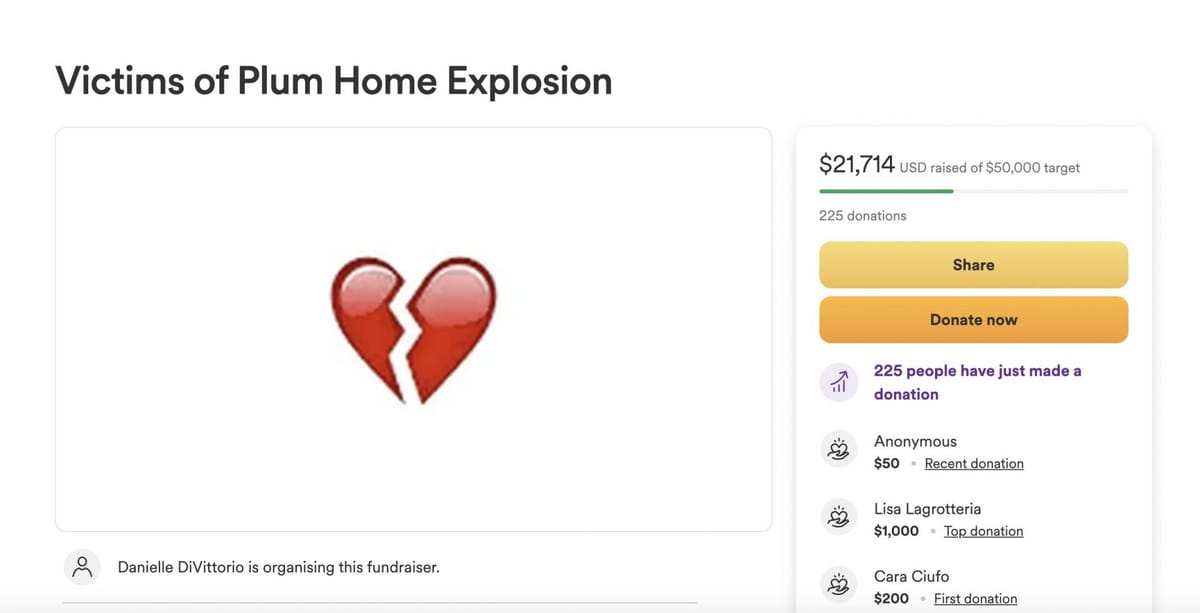Click the 225 donations counter text
This screenshot has height=613, width=1200.
click(862, 215)
